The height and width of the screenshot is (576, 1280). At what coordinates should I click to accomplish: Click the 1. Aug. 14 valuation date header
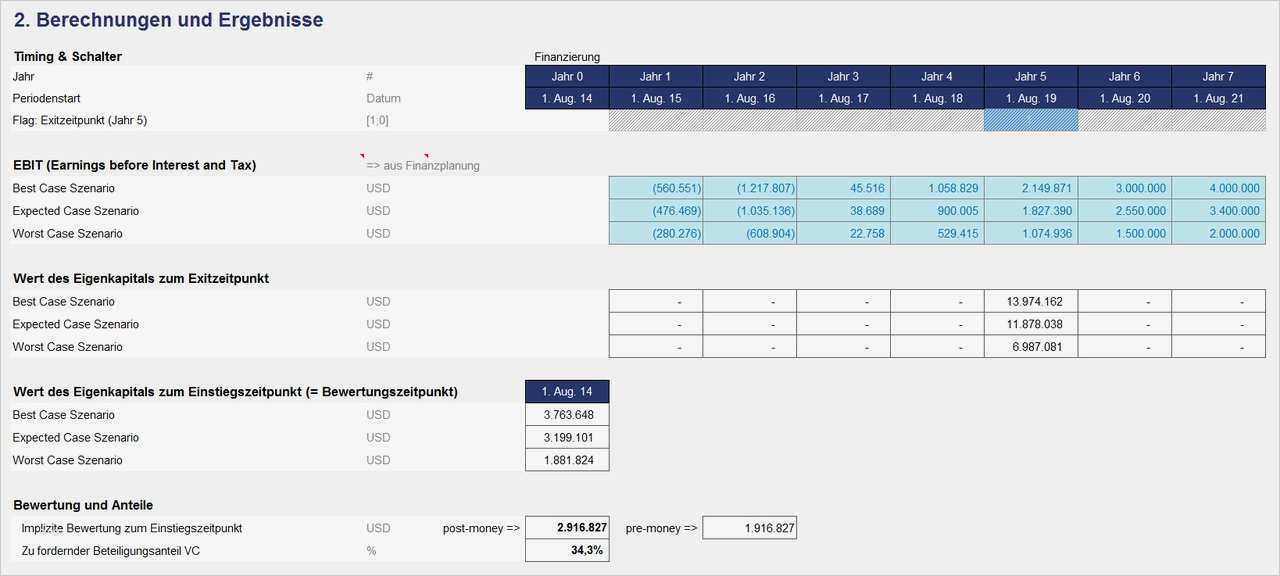566,392
